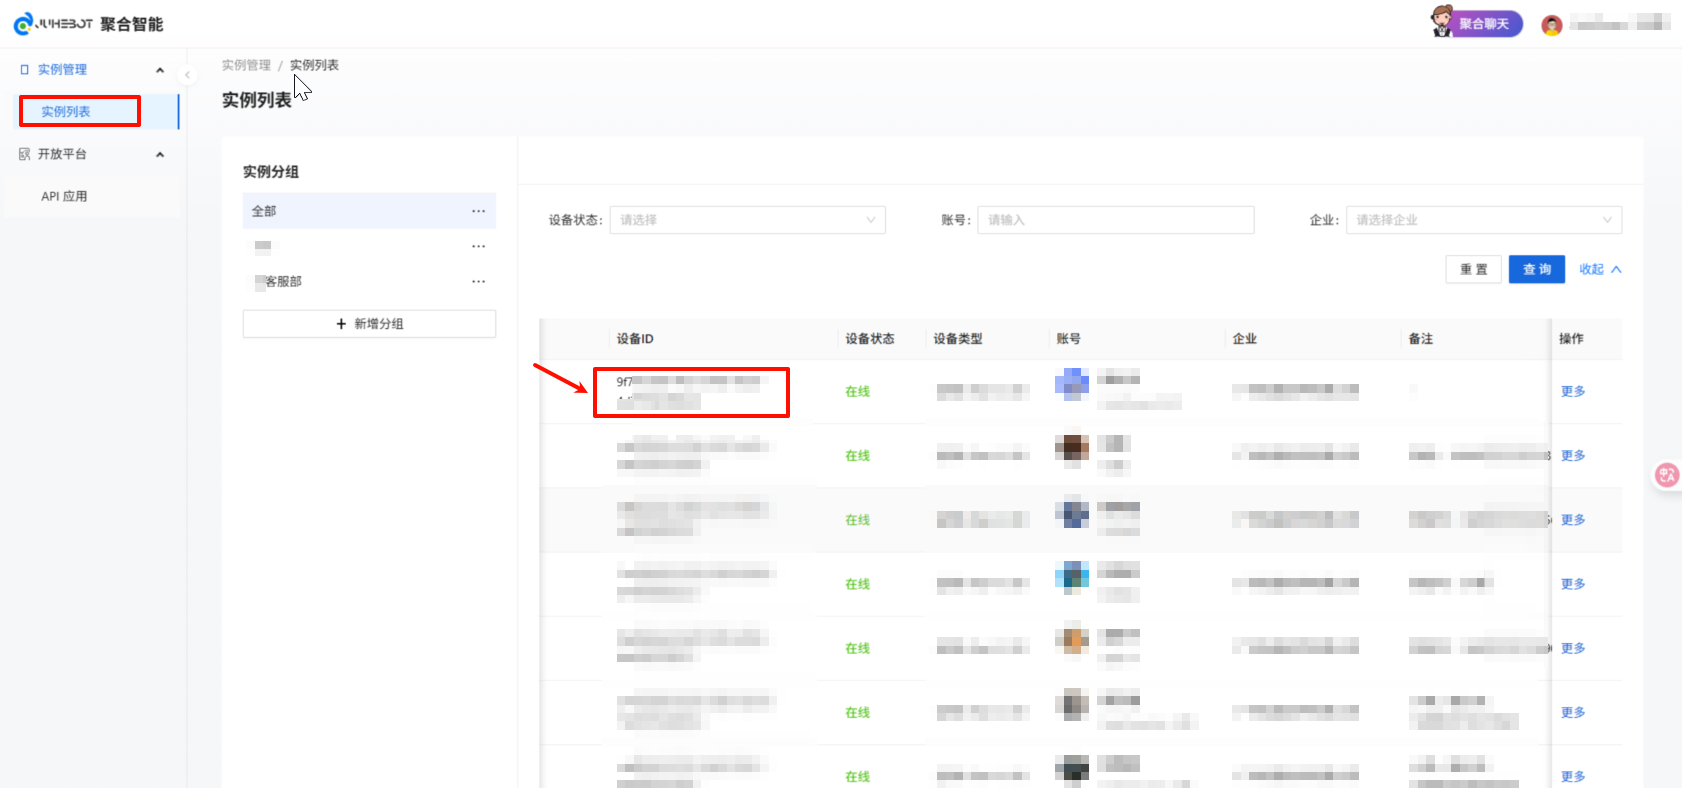The width and height of the screenshot is (1682, 788).
Task: Collapse the sidebar with arrow handle
Action: click(x=187, y=75)
